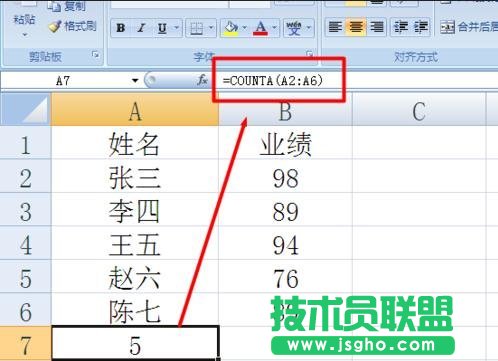Click cell containing 王五
Image resolution: width=498 pixels, height=361 pixels.
[135, 244]
